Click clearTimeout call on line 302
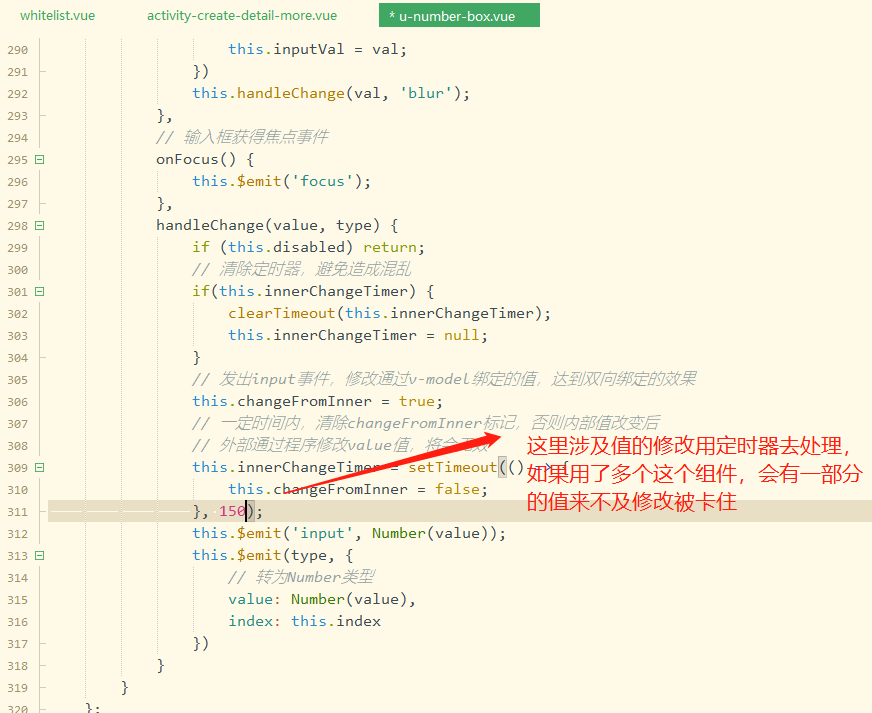This screenshot has height=713, width=872. 281,313
